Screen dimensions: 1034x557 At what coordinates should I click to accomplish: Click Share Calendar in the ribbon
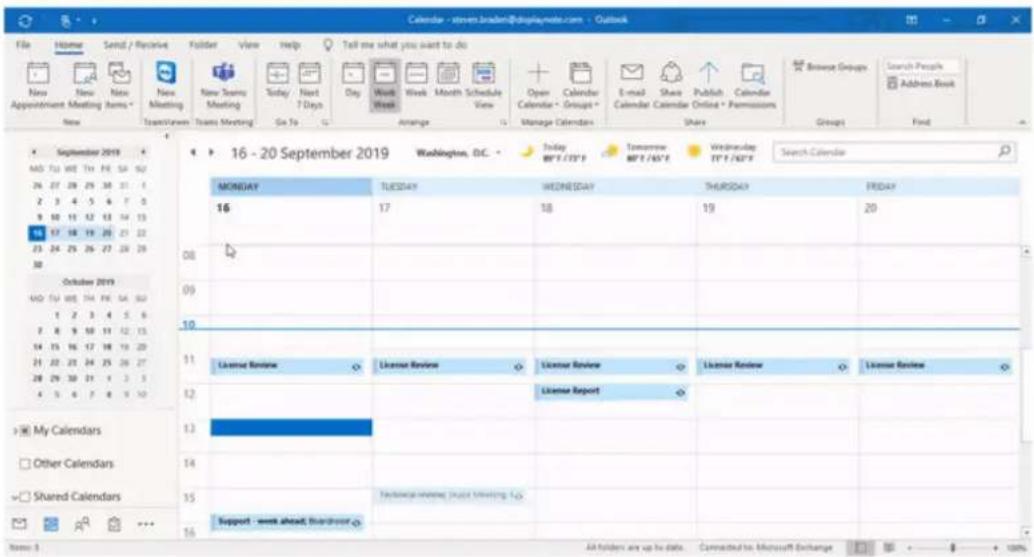pyautogui.click(x=671, y=86)
